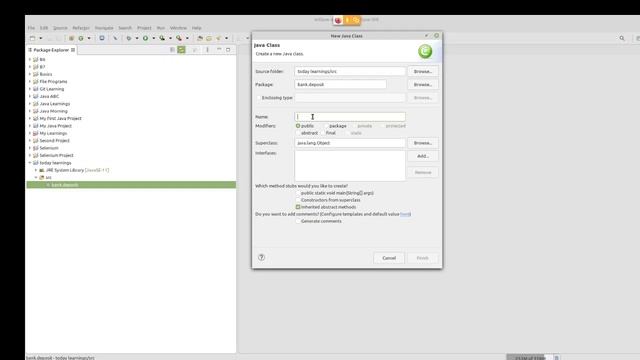Click the Open Task folder toolbar icon
The width and height of the screenshot is (640, 360).
pyautogui.click(x=209, y=38)
